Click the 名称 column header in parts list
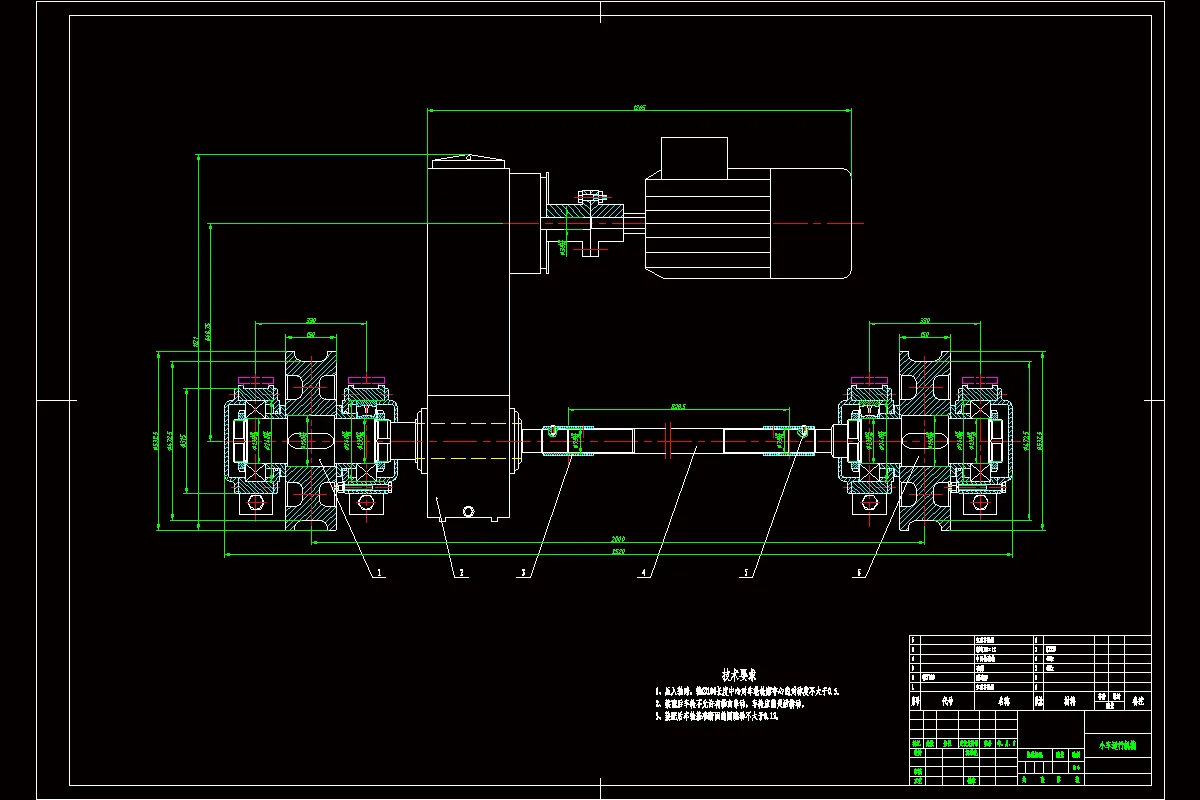 [1003, 702]
